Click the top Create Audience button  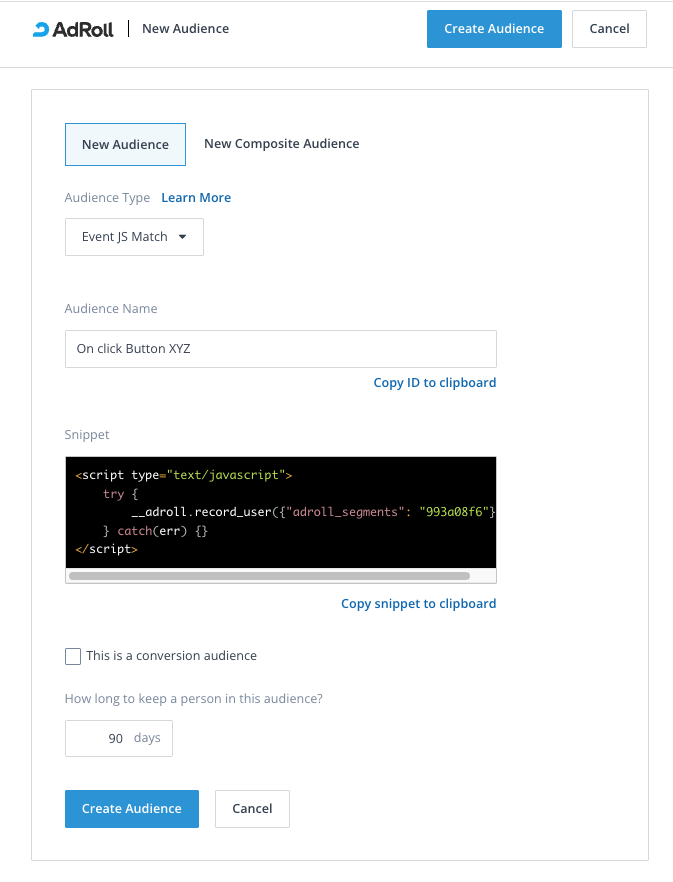[x=494, y=29]
